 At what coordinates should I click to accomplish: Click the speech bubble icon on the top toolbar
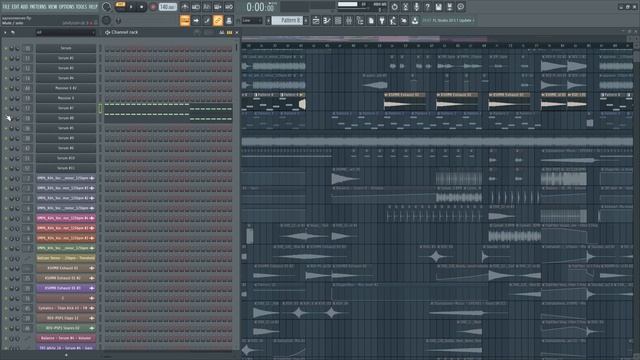pyautogui.click(x=460, y=7)
